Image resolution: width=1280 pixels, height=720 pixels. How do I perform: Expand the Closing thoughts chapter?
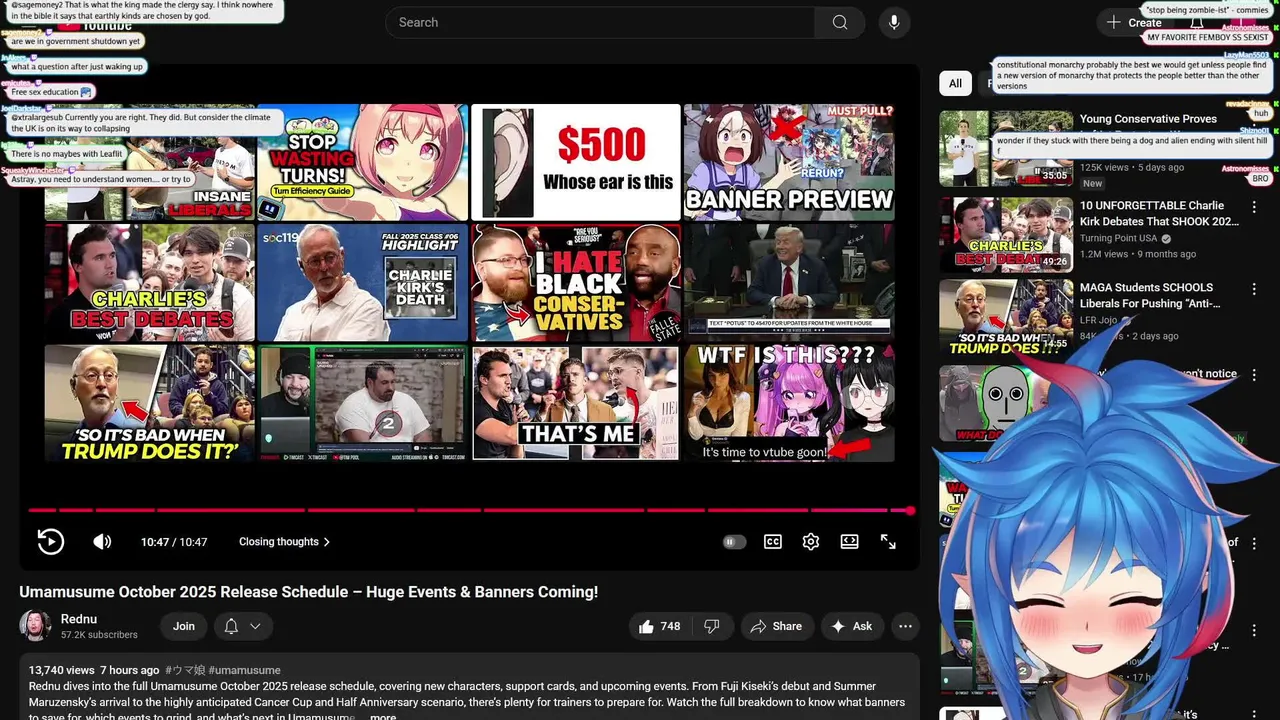284,542
